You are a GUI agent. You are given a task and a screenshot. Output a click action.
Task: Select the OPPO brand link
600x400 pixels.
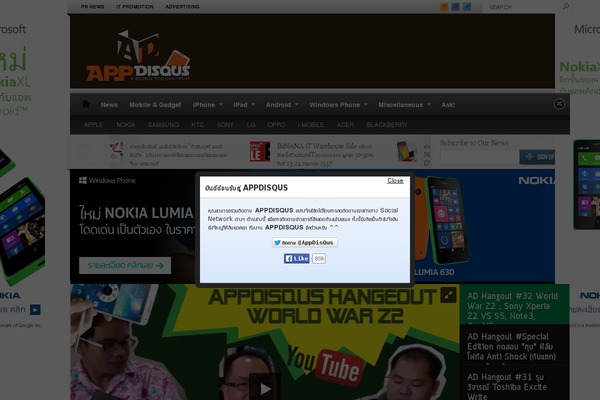click(x=276, y=125)
